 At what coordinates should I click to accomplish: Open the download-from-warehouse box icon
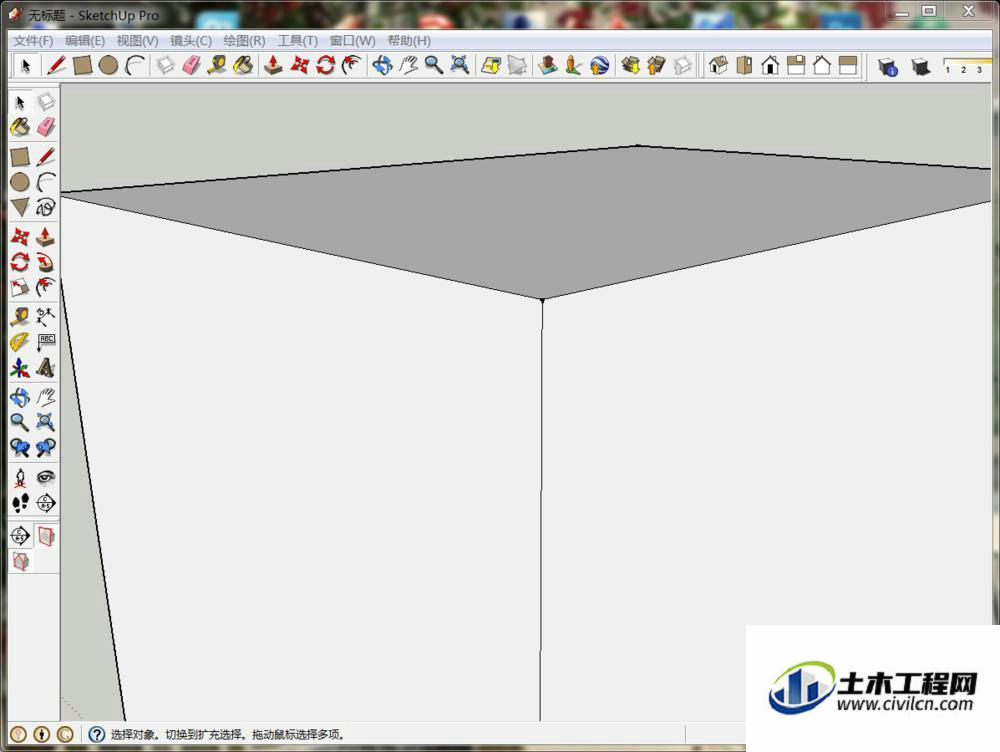pos(630,65)
